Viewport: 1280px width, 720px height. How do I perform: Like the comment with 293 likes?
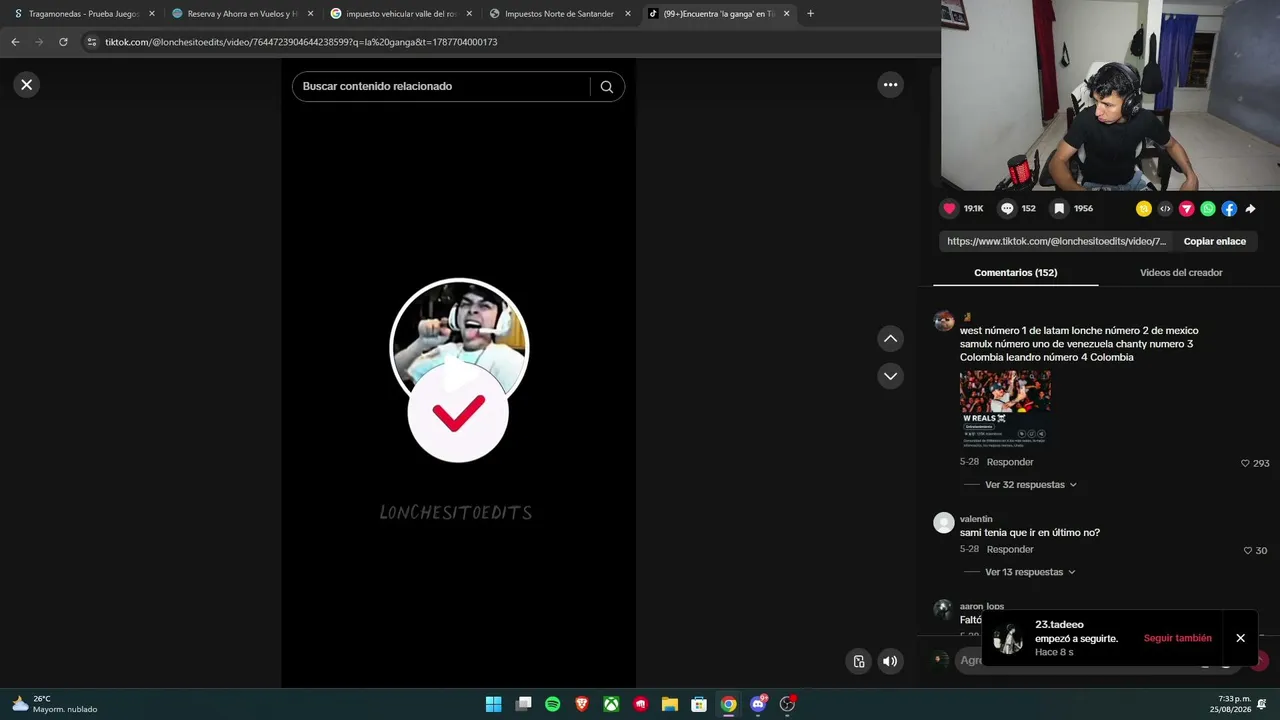click(1246, 463)
